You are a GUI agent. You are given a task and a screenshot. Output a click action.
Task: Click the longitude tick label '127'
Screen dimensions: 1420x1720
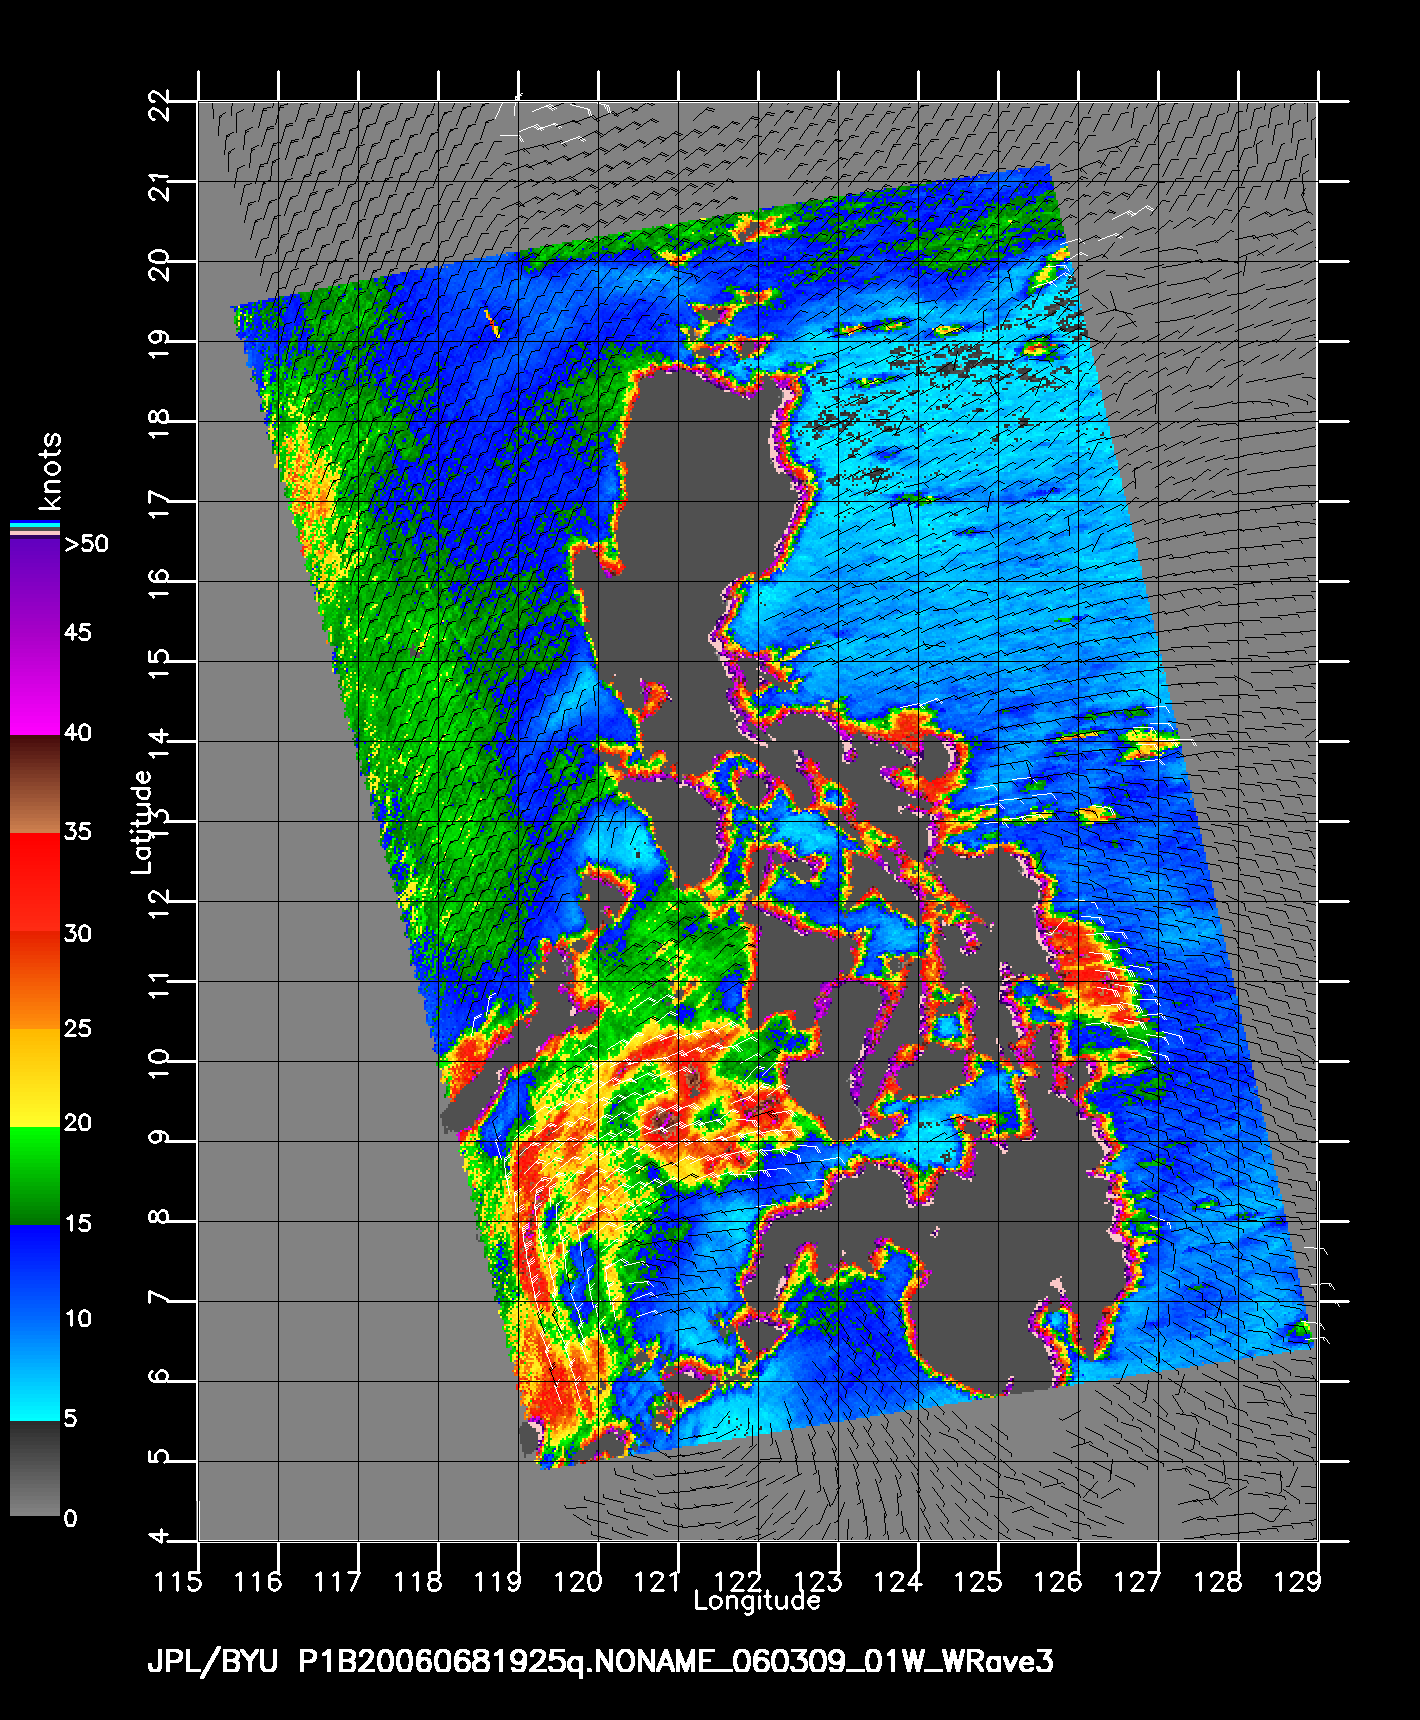click(x=1138, y=1582)
